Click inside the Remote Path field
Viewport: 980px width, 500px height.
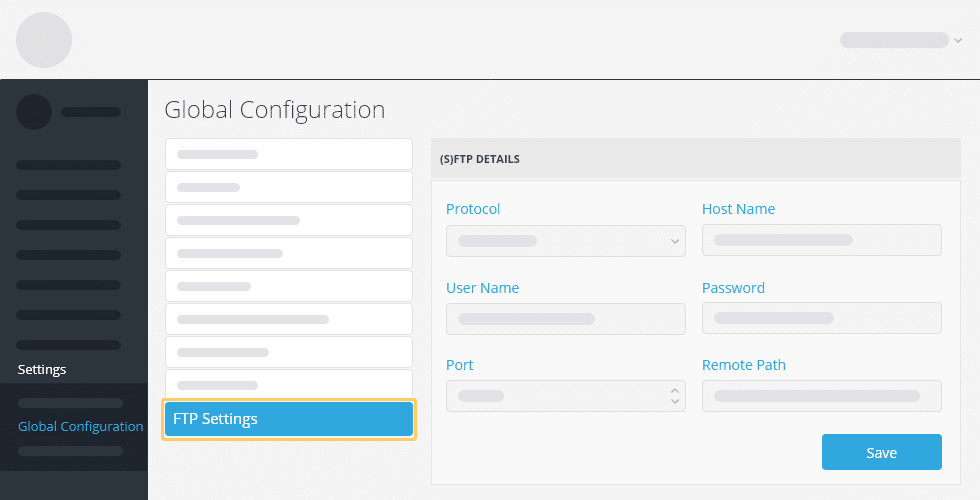(x=821, y=396)
